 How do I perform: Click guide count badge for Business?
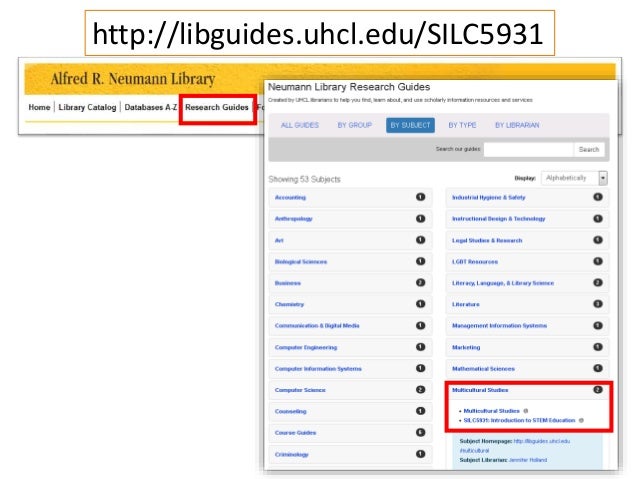click(420, 283)
